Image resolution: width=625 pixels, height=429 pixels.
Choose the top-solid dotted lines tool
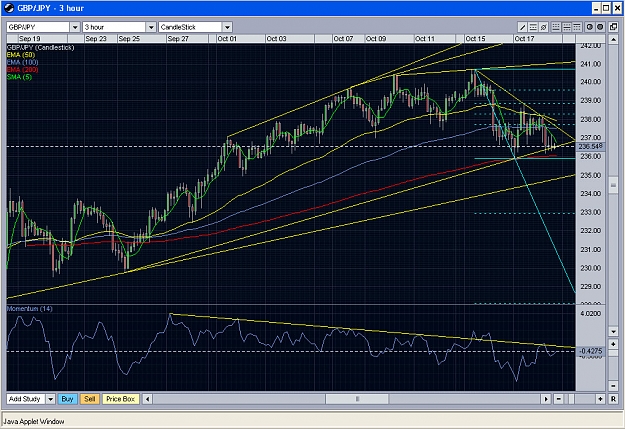(x=577, y=27)
